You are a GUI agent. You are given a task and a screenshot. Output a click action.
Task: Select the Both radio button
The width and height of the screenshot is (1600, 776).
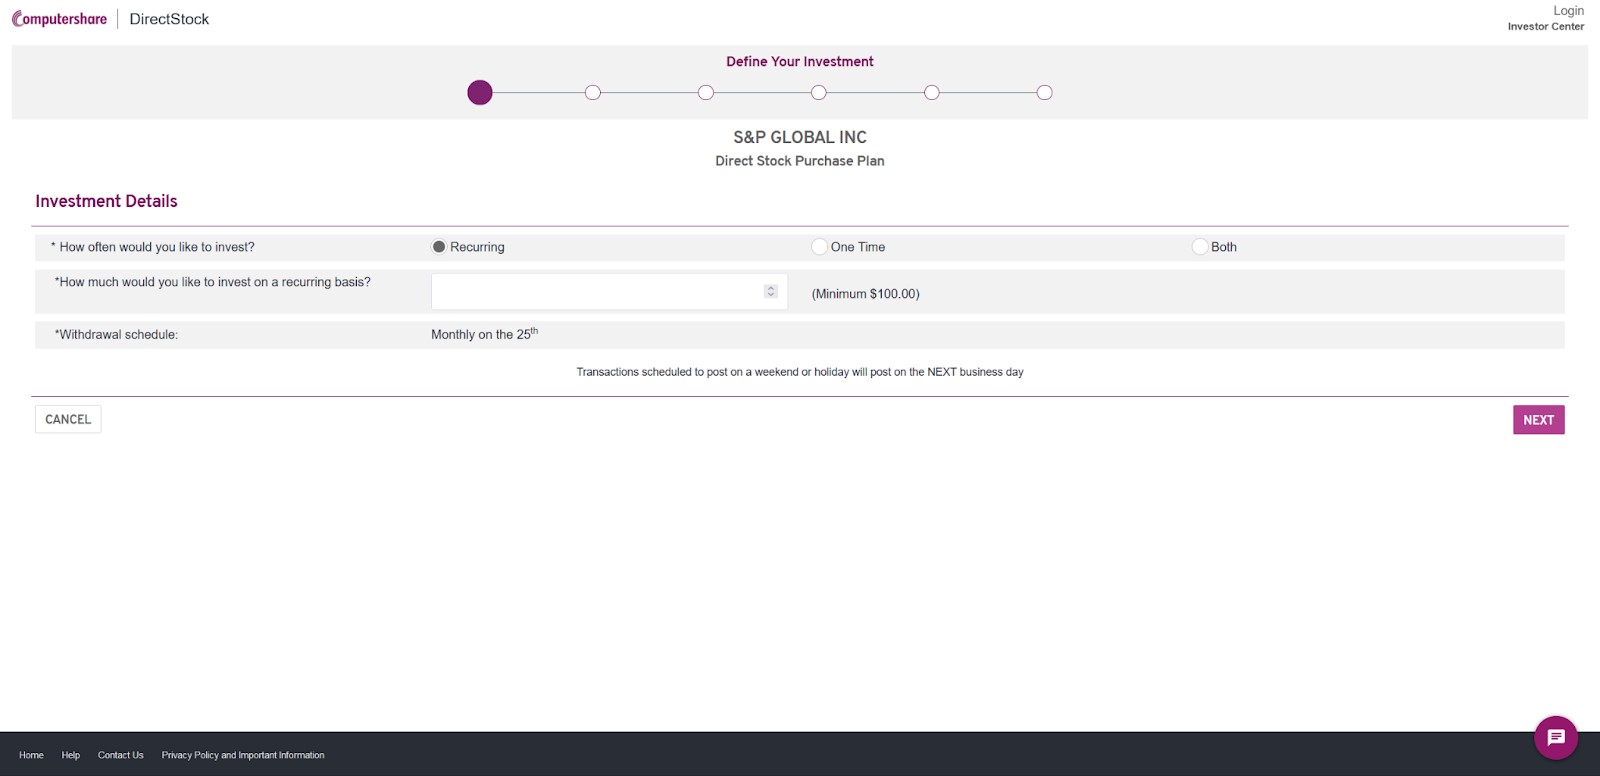click(1200, 247)
